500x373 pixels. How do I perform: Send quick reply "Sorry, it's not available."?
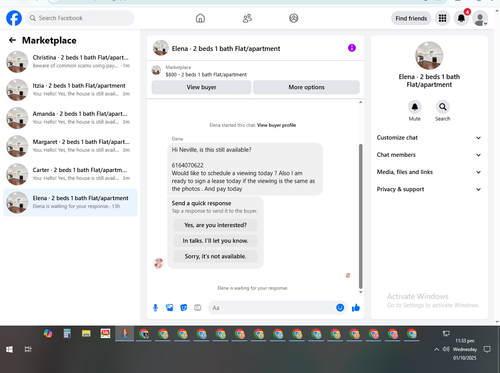pyautogui.click(x=215, y=256)
